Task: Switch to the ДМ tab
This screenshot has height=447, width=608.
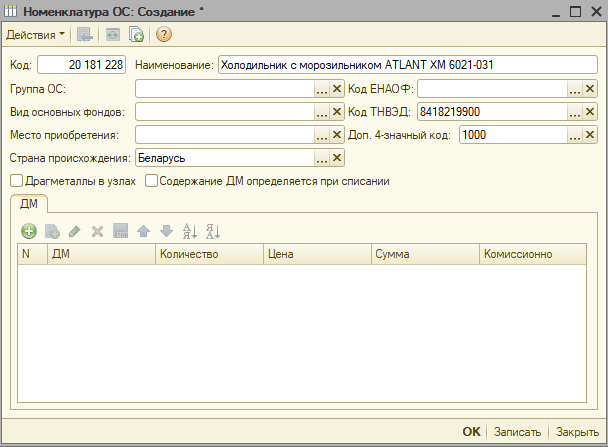Action: point(29,204)
